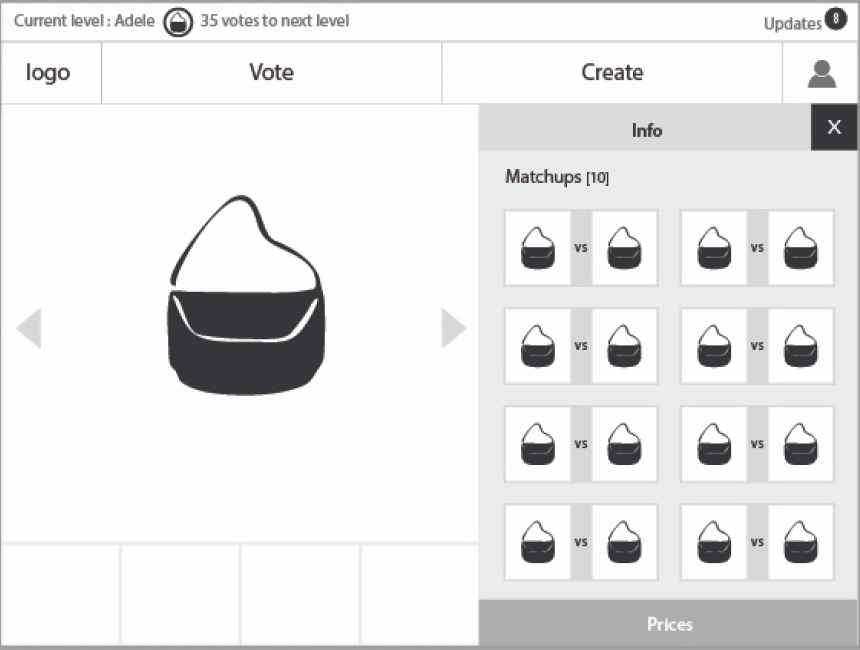Go to previous bag with left arrow
This screenshot has width=860, height=650.
pyautogui.click(x=29, y=328)
